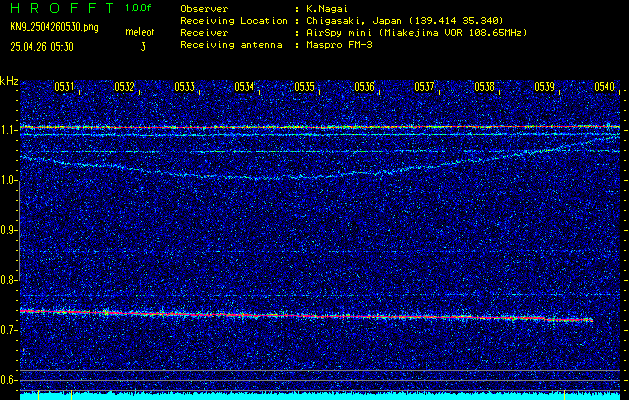Select the 0537 time label

click(424, 87)
